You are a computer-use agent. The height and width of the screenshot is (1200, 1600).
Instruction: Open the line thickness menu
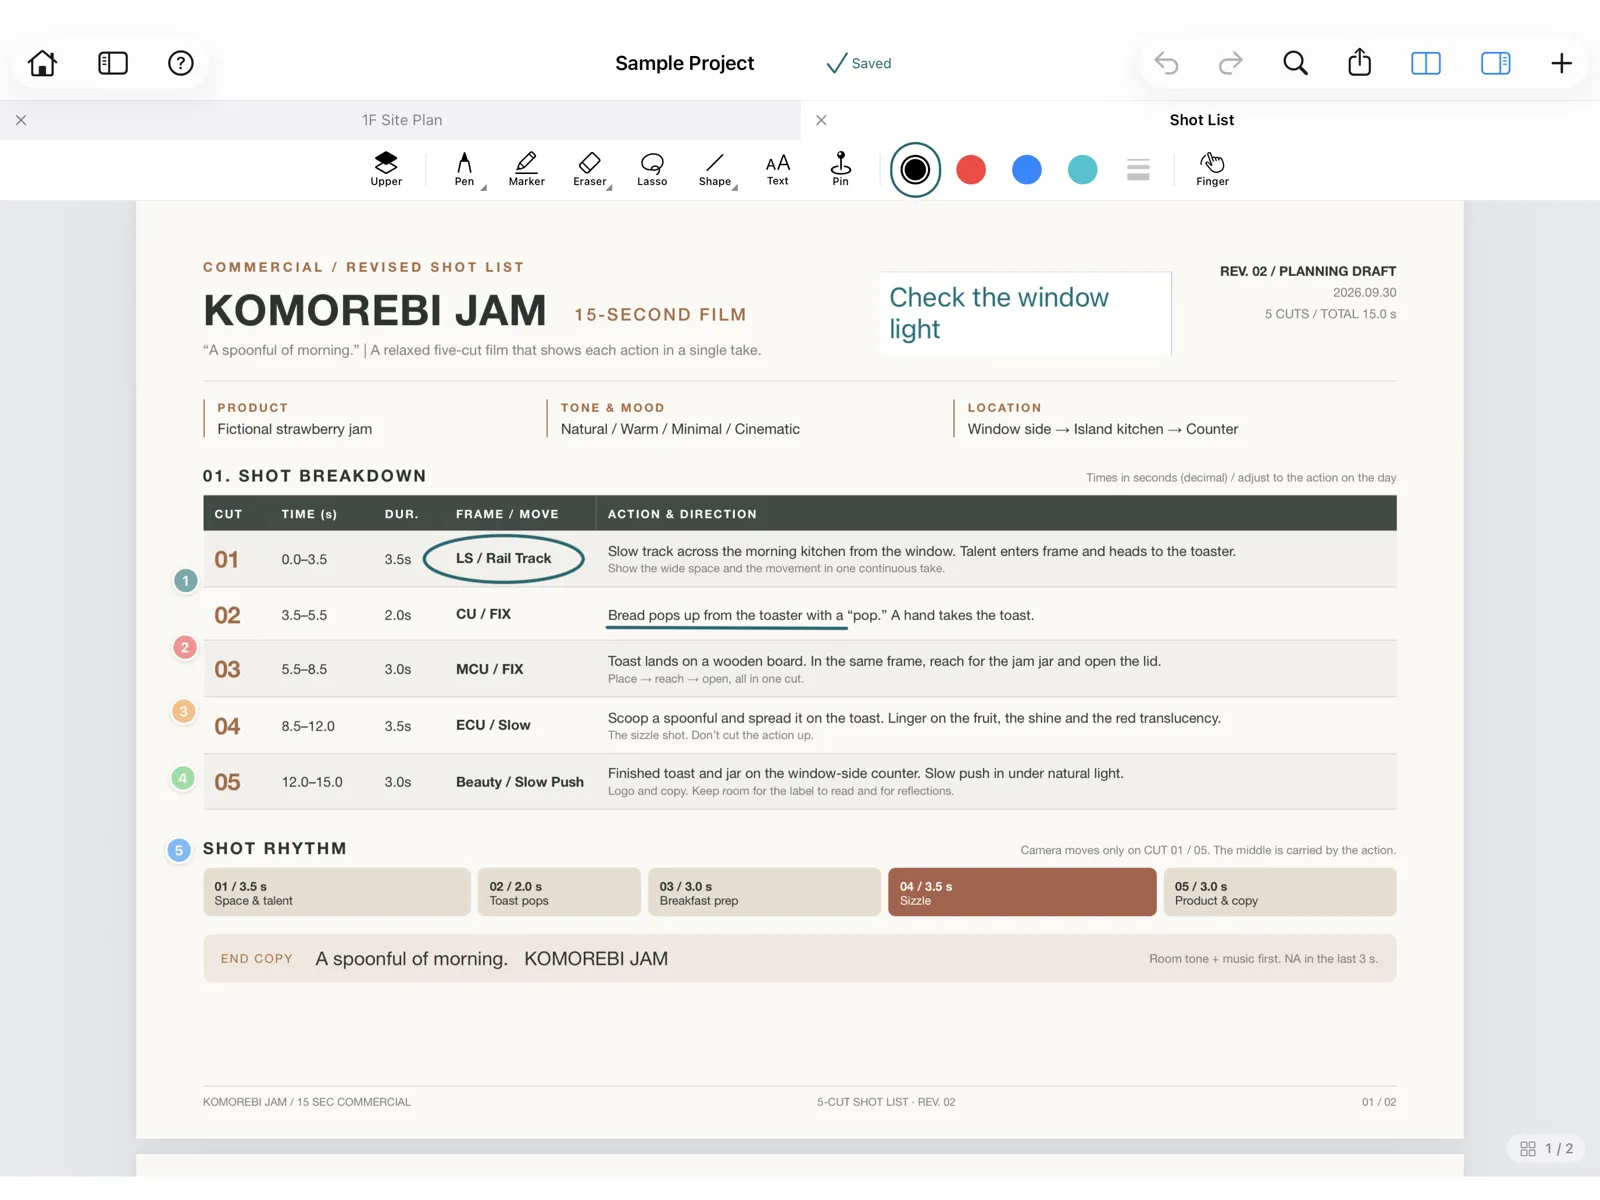click(1138, 170)
